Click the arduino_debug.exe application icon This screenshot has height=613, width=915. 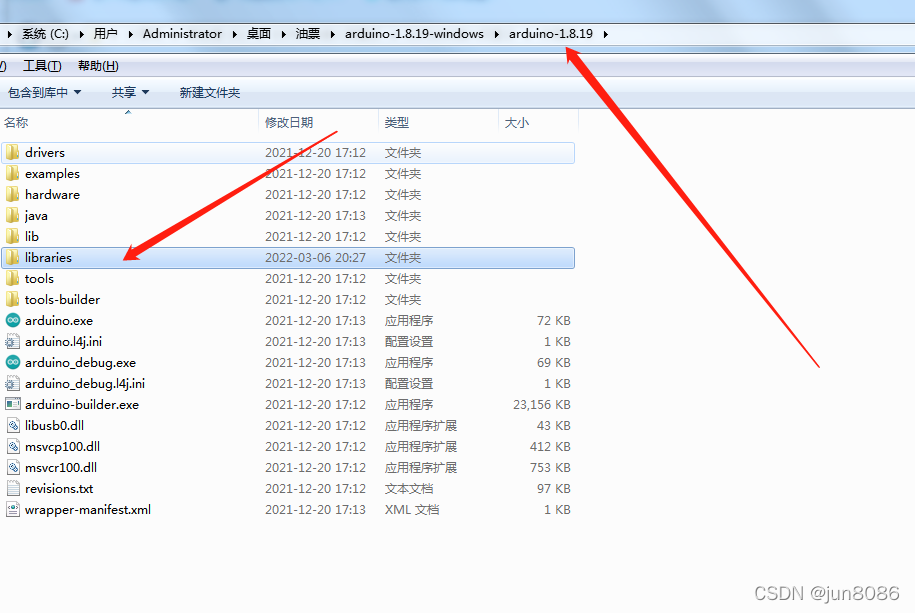pyautogui.click(x=13, y=363)
